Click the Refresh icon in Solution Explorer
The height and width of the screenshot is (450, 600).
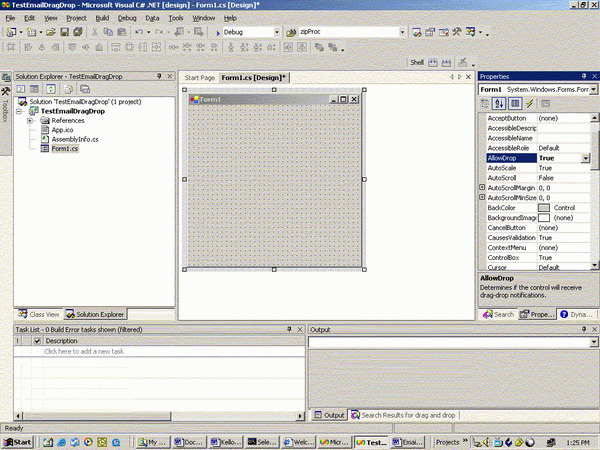[x=51, y=89]
